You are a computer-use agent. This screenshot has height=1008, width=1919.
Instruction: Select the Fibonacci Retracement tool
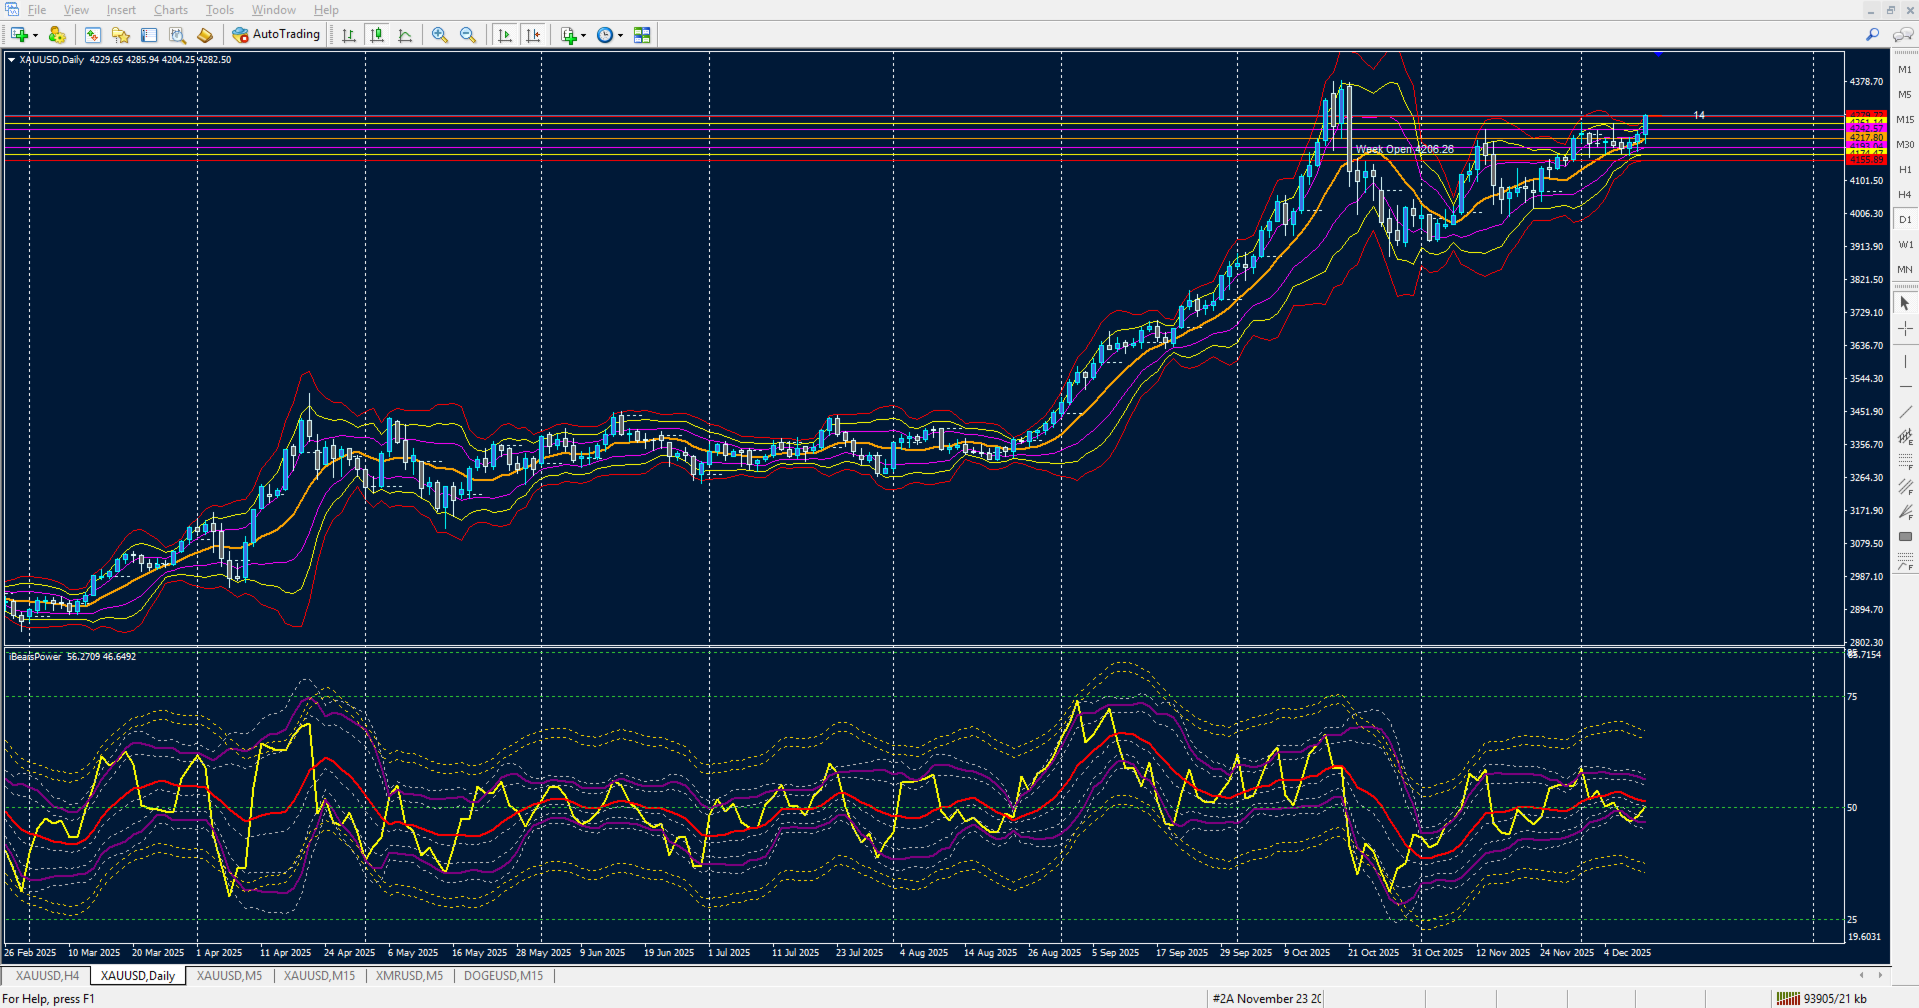1905,462
